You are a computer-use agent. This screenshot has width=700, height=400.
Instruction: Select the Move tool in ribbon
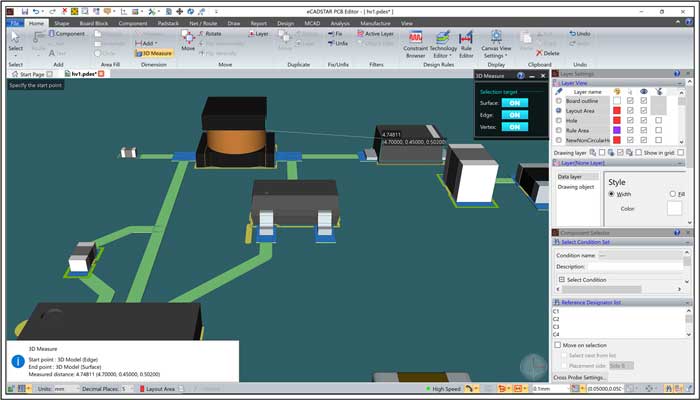click(188, 40)
